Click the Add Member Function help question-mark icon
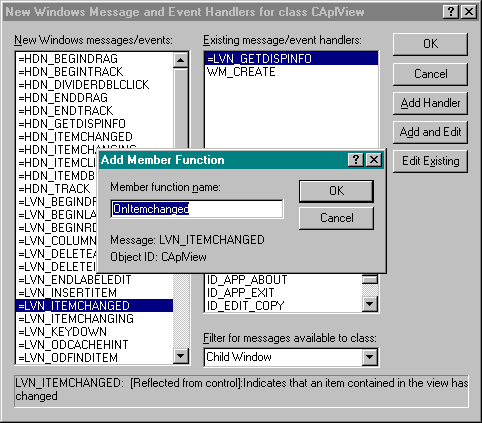 356,160
